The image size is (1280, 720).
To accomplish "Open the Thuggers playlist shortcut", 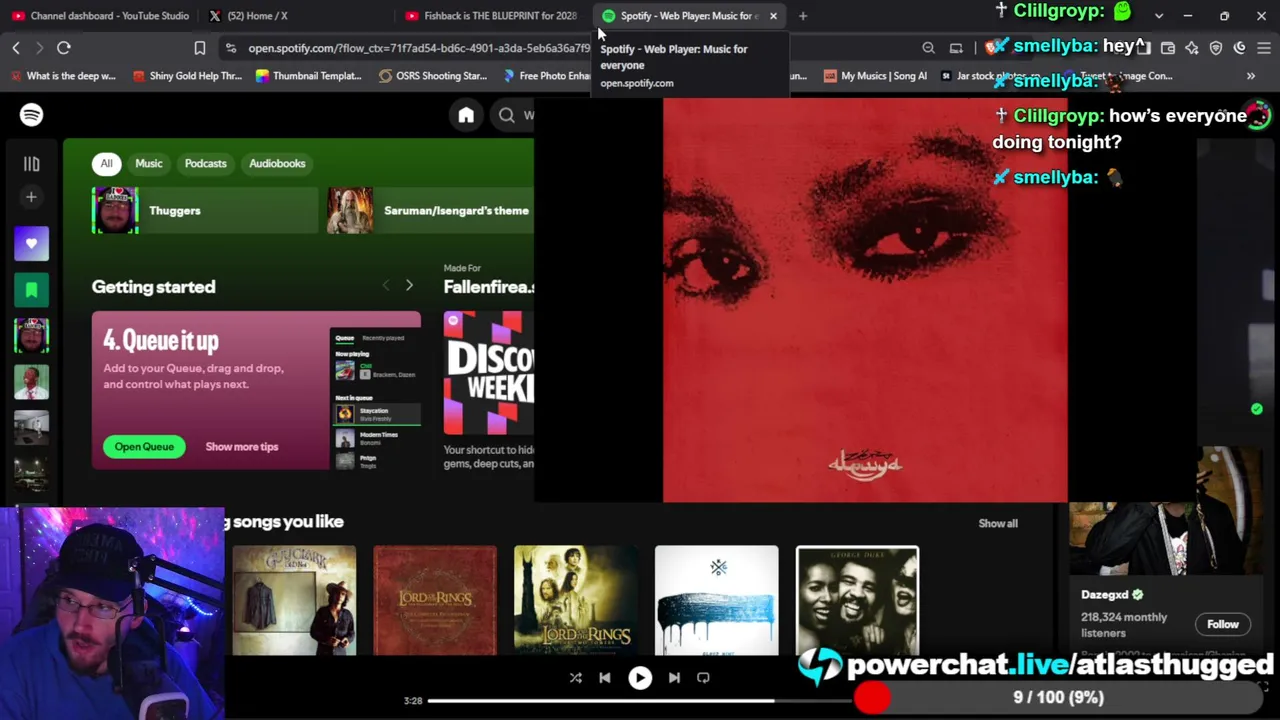I will tap(205, 211).
